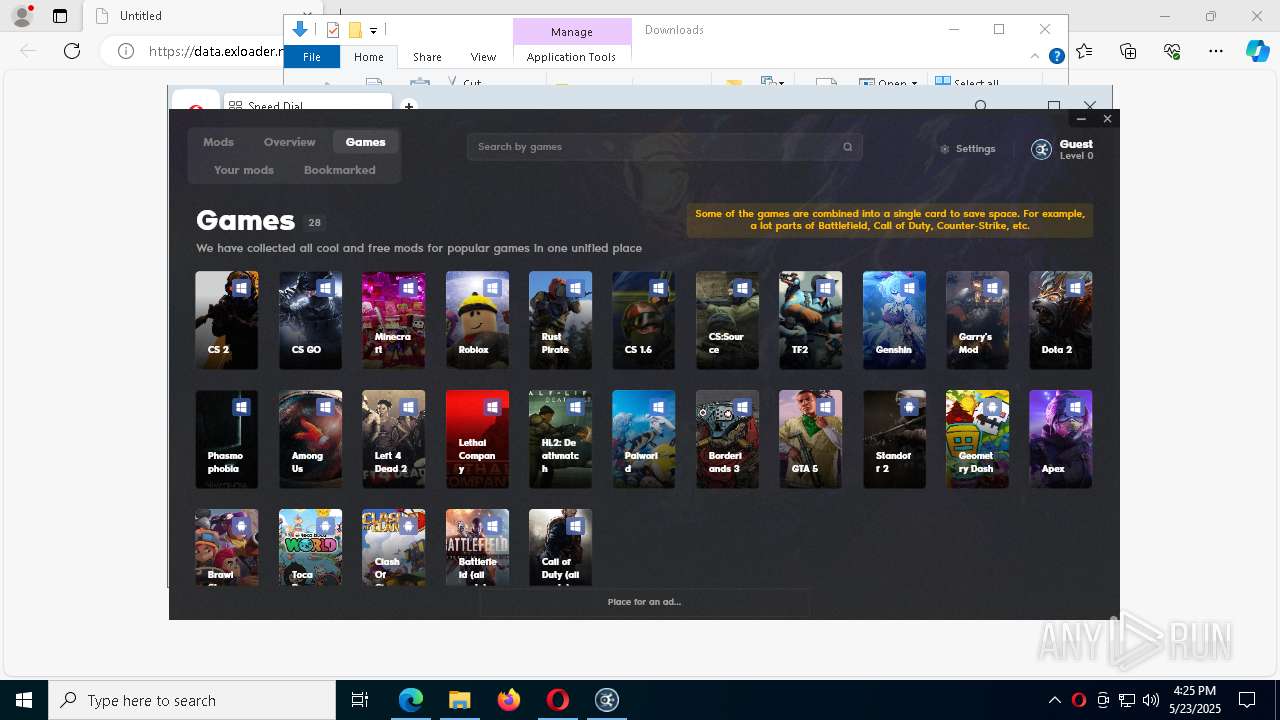
Task: Open the CS GO game card
Action: 310,320
